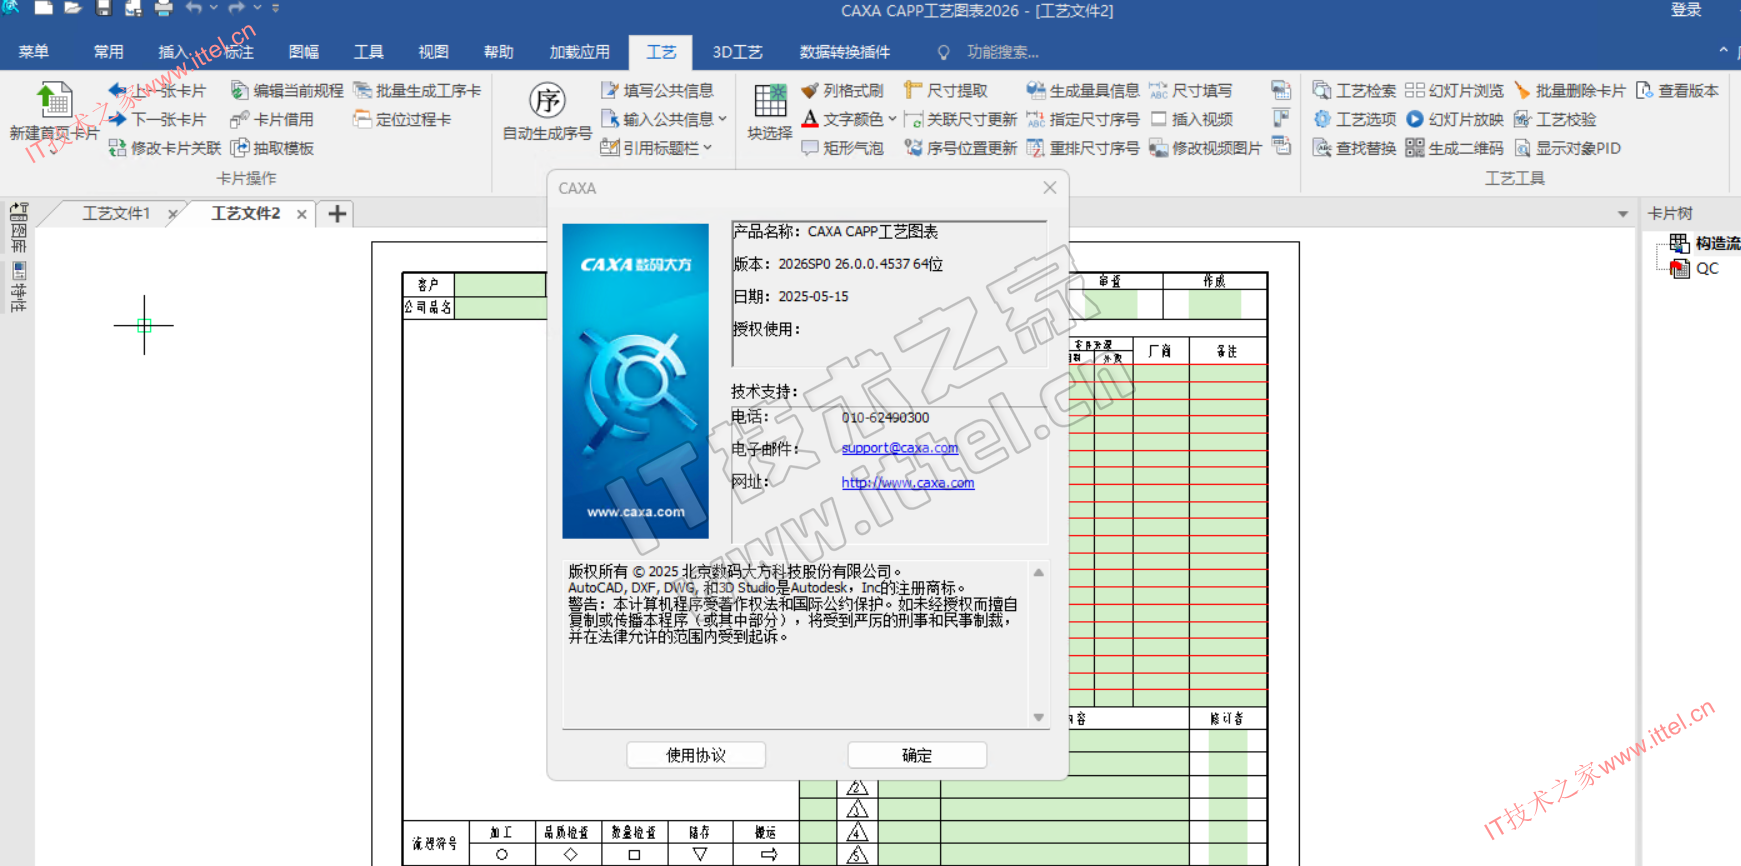Select the 块选择 tool
This screenshot has width=1741, height=866.
(770, 101)
